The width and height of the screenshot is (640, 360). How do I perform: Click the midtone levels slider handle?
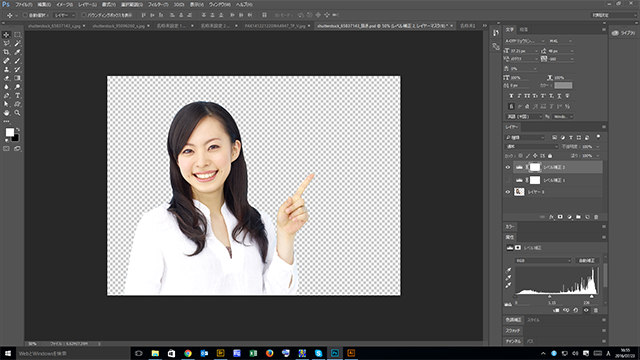(x=549, y=297)
